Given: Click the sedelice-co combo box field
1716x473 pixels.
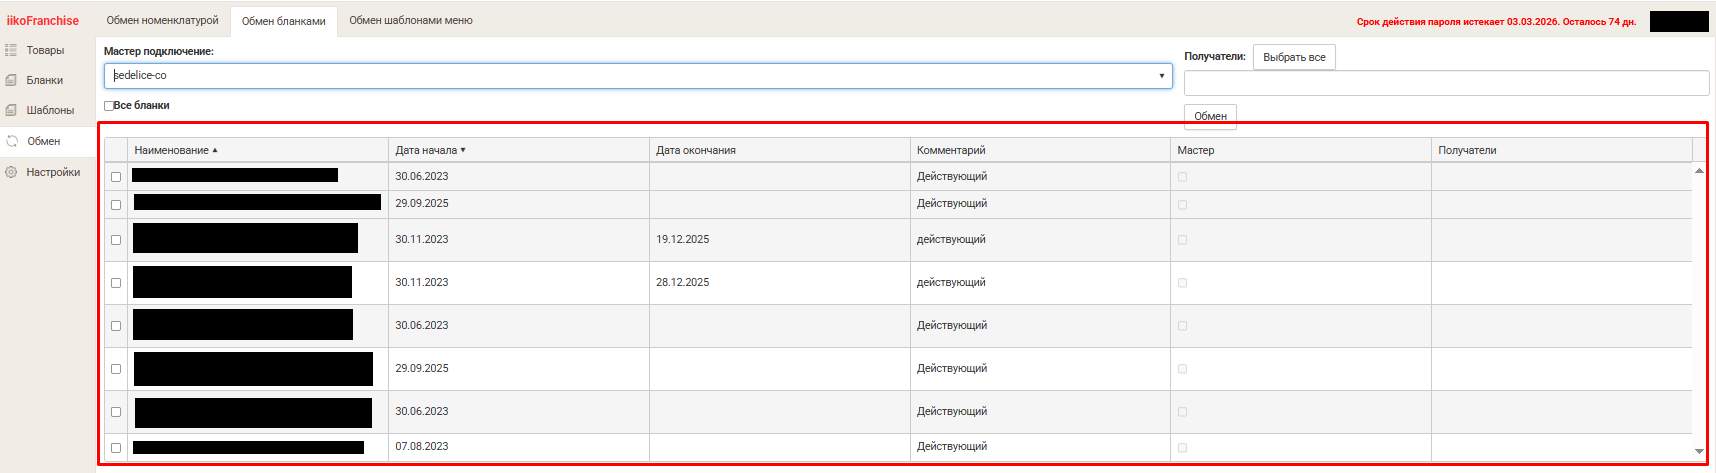Looking at the screenshot, I should pos(638,76).
